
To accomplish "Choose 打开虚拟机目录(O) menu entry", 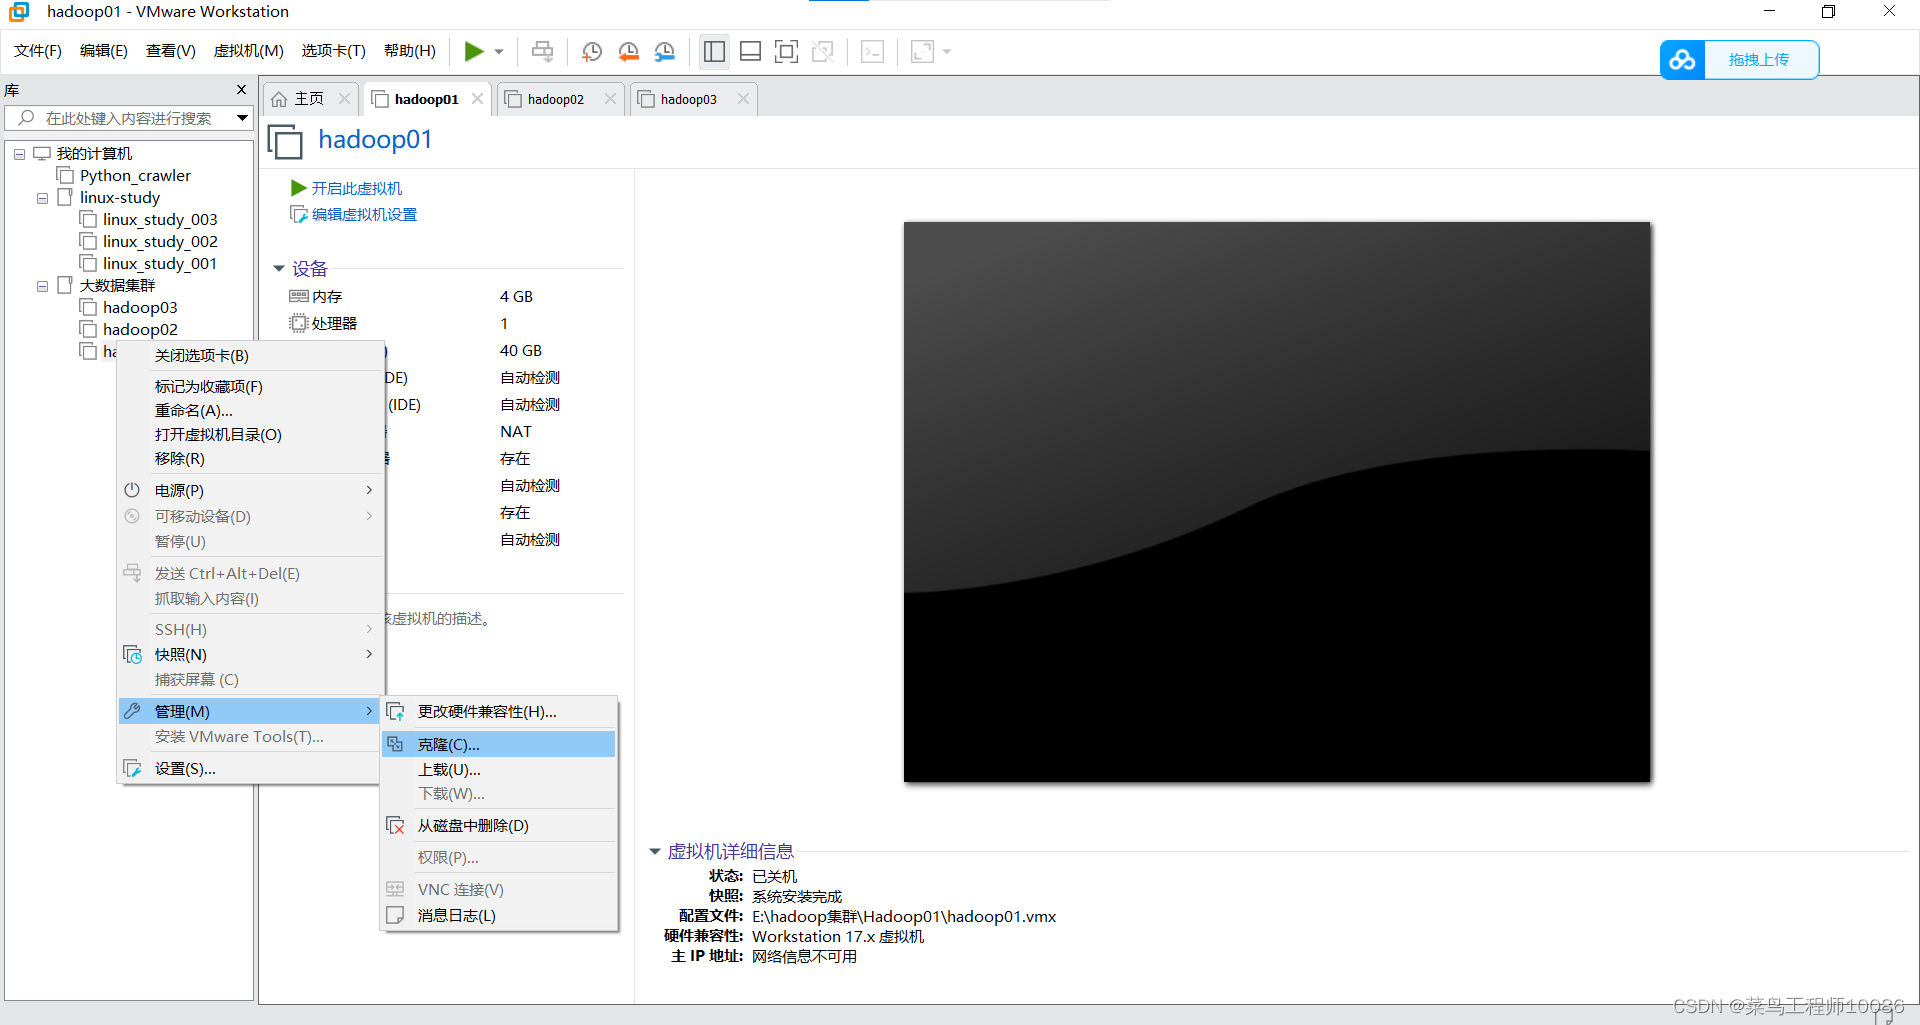I will pyautogui.click(x=251, y=435).
